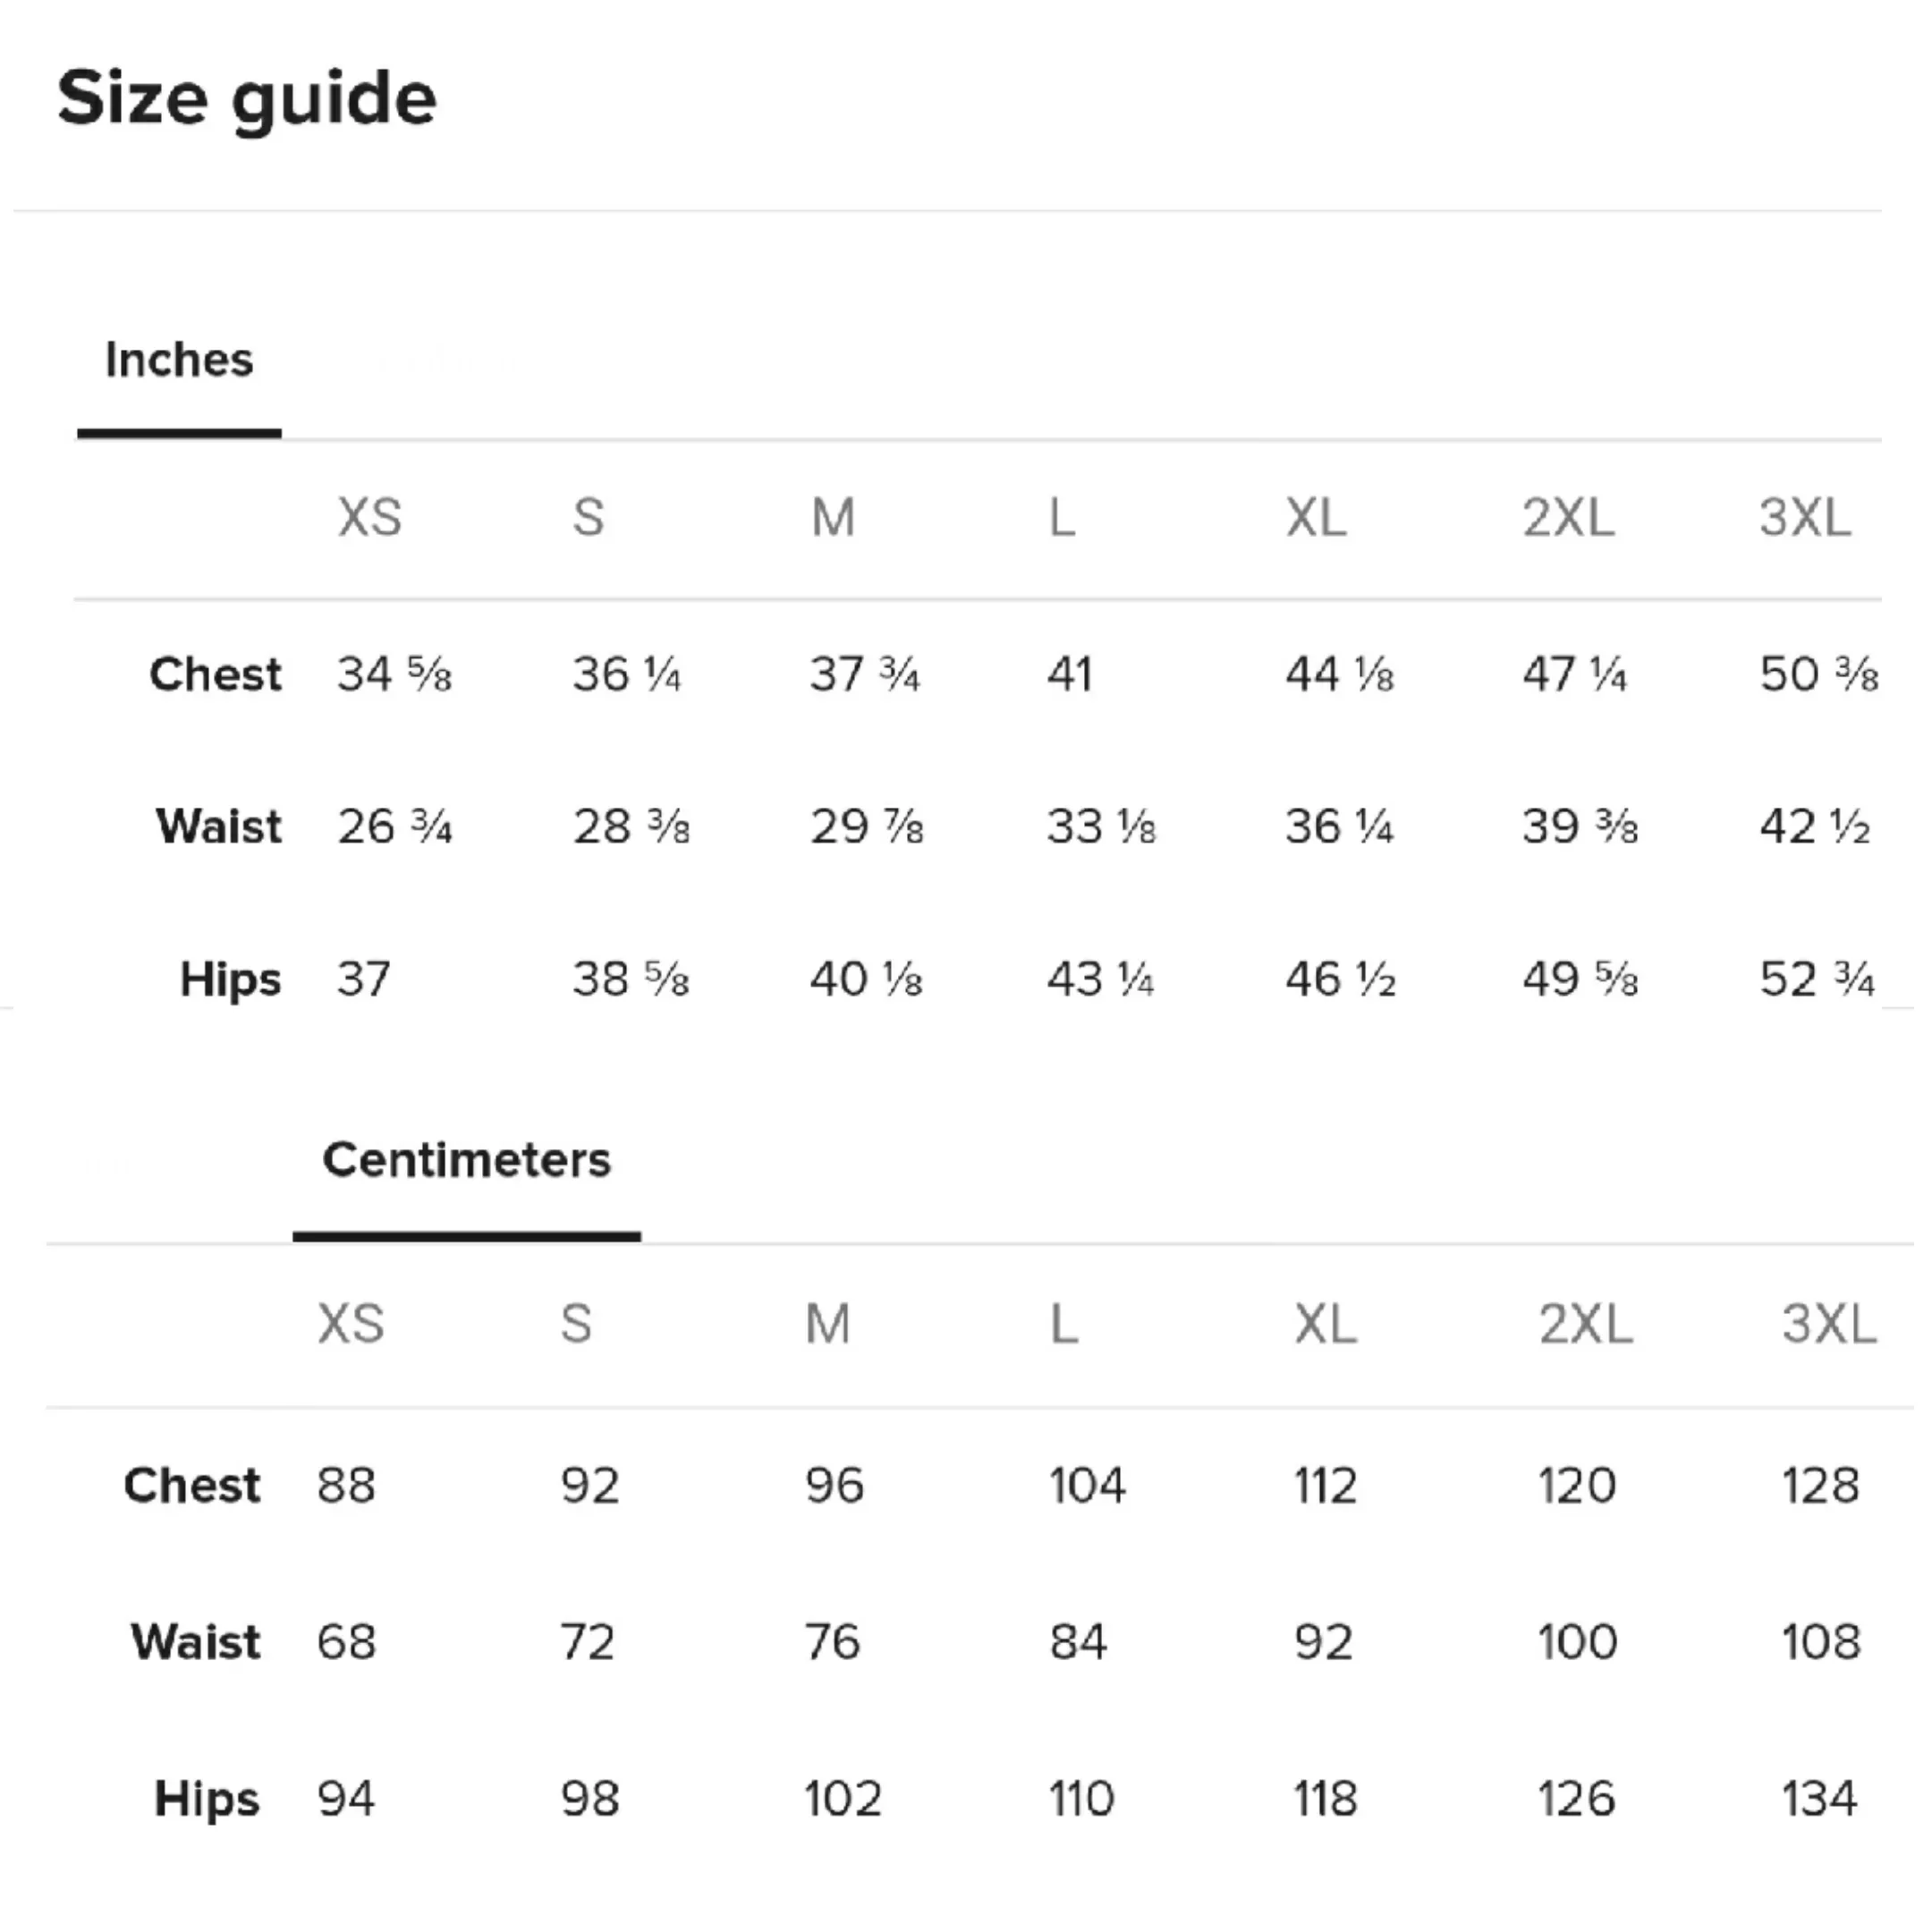
Task: Click the 134 hips centimeter value
Action: (1820, 1799)
